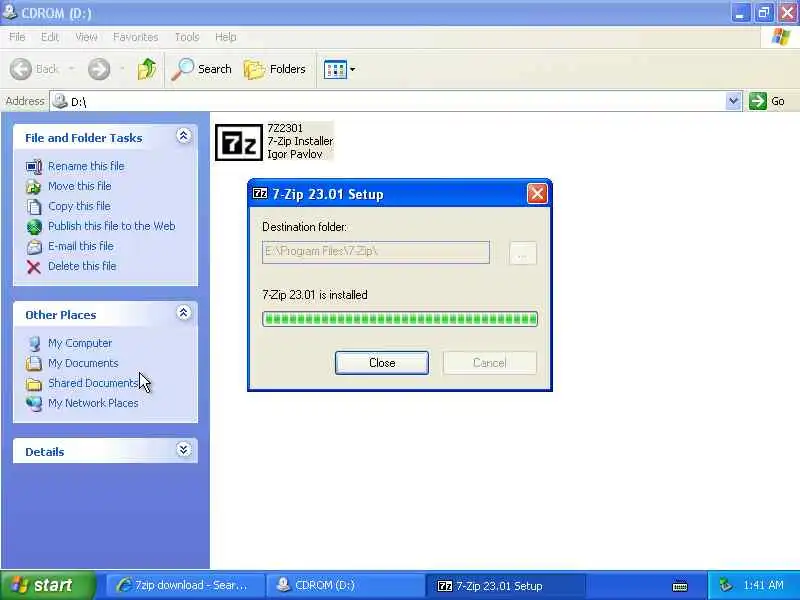Screen dimensions: 800x600
Task: Collapse the Other Places panel
Action: 183,313
